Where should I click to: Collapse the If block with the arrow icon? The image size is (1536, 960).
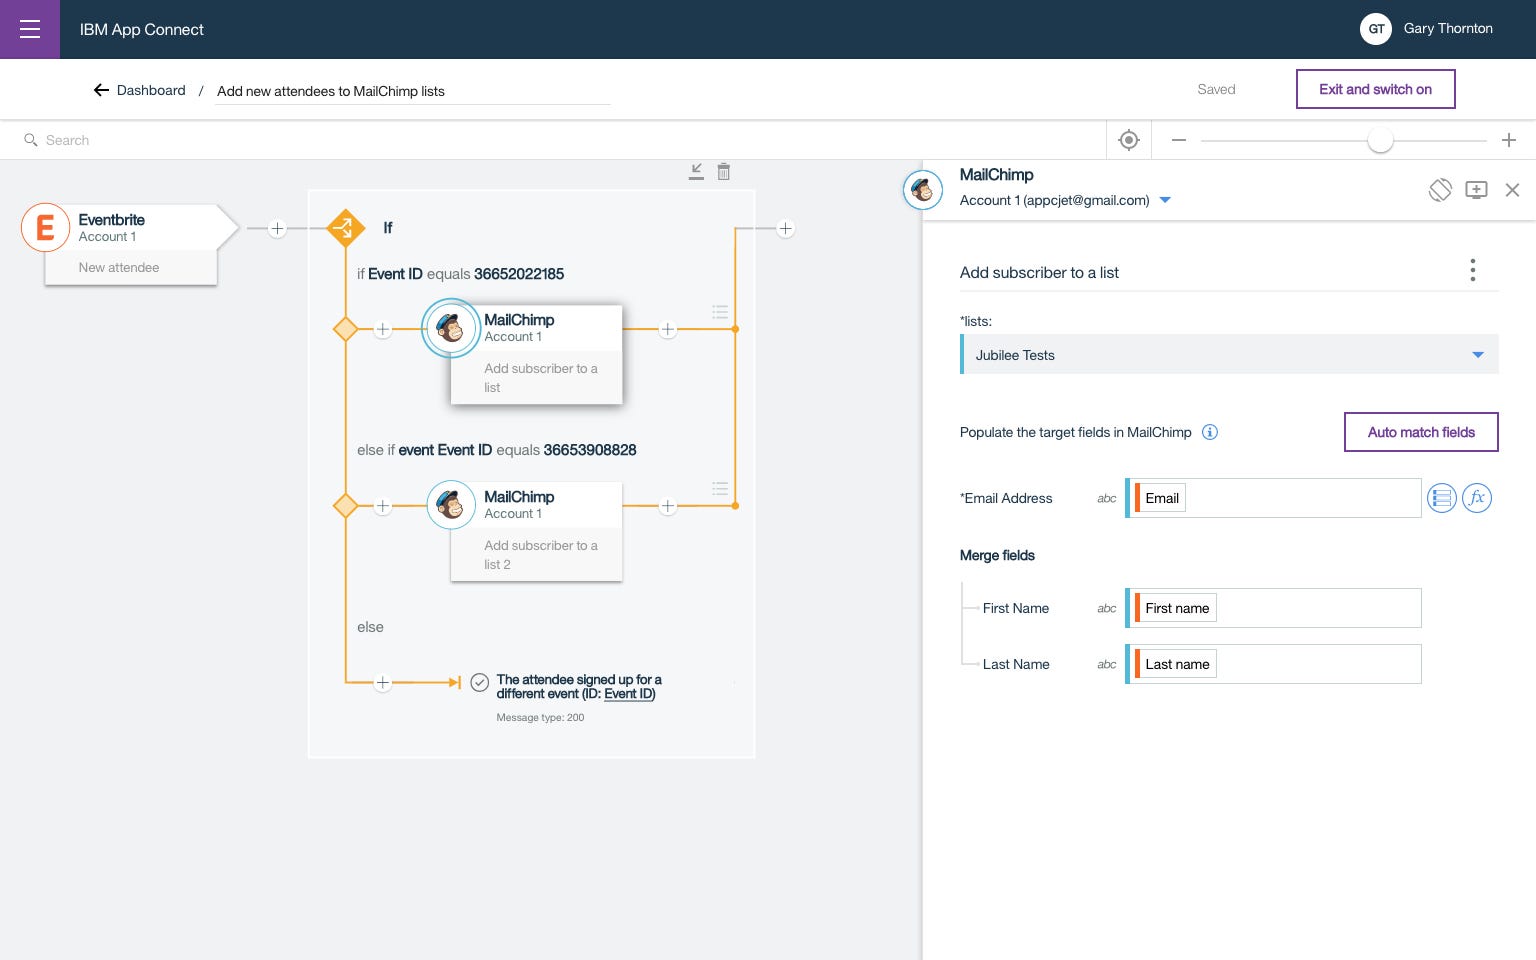pyautogui.click(x=697, y=172)
